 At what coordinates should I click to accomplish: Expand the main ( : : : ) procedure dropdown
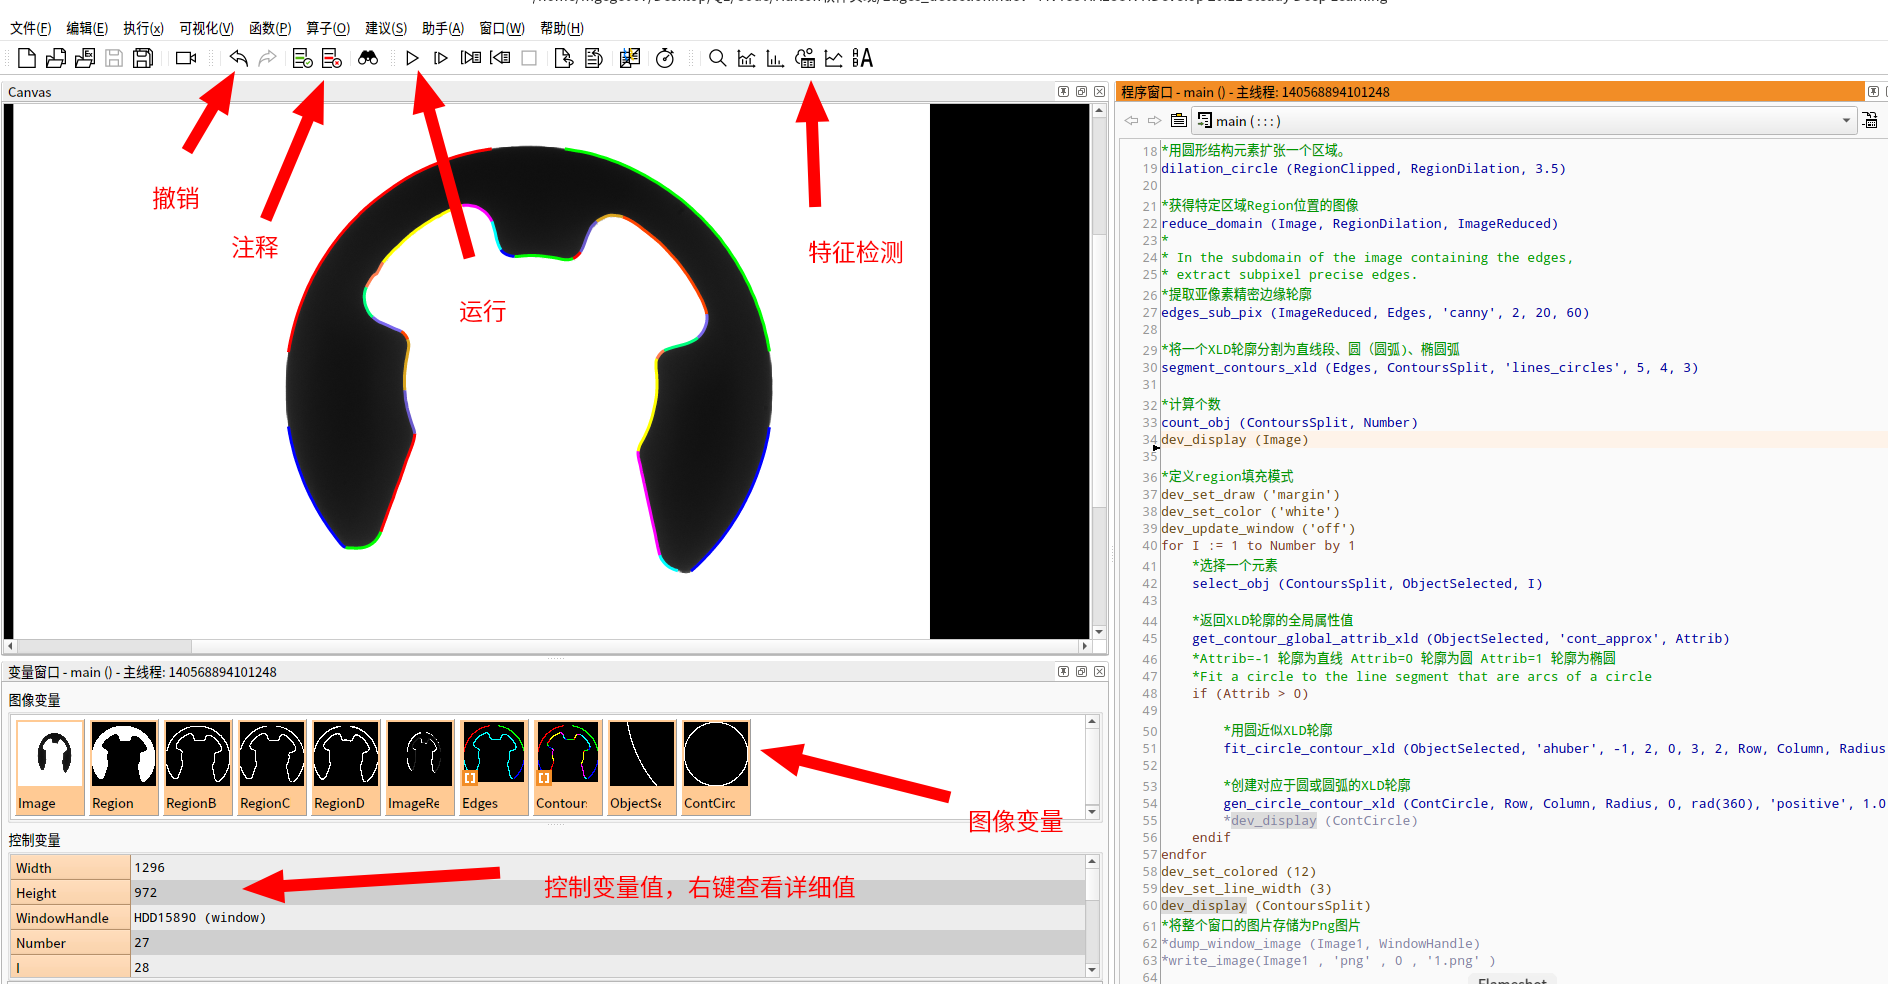(1846, 121)
